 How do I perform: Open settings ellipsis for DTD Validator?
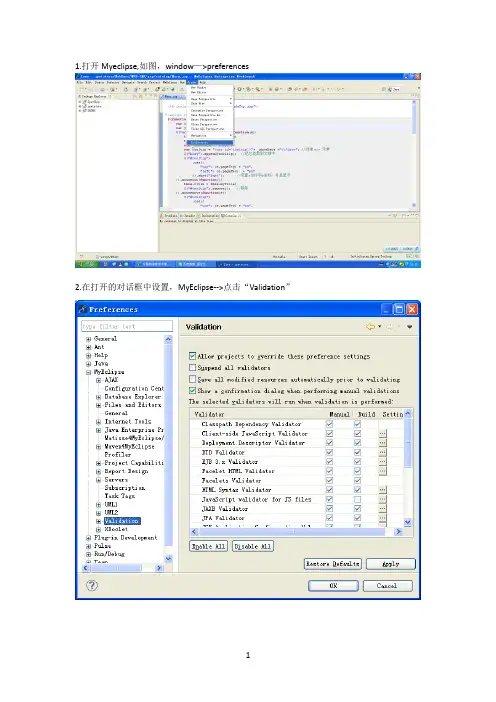pos(382,452)
